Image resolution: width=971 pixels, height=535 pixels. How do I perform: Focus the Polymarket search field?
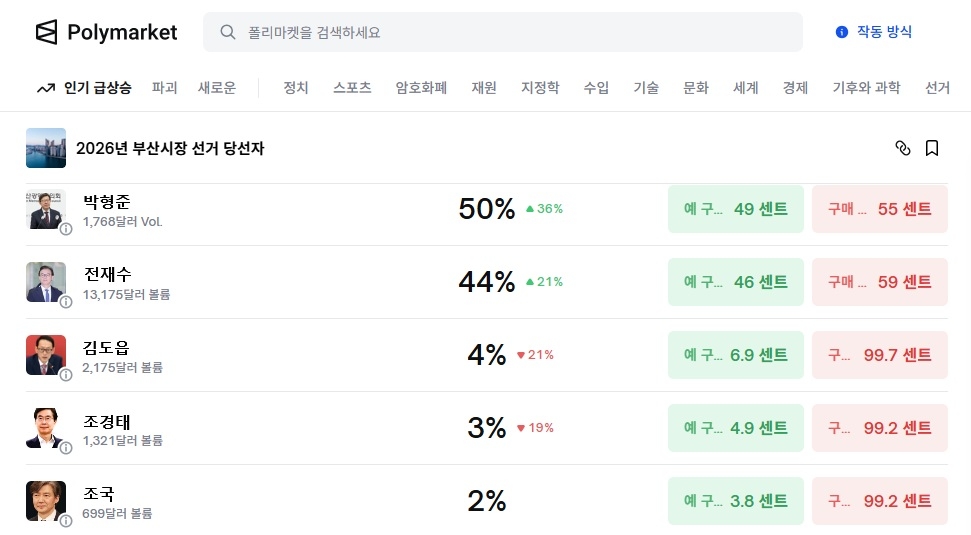[x=510, y=32]
